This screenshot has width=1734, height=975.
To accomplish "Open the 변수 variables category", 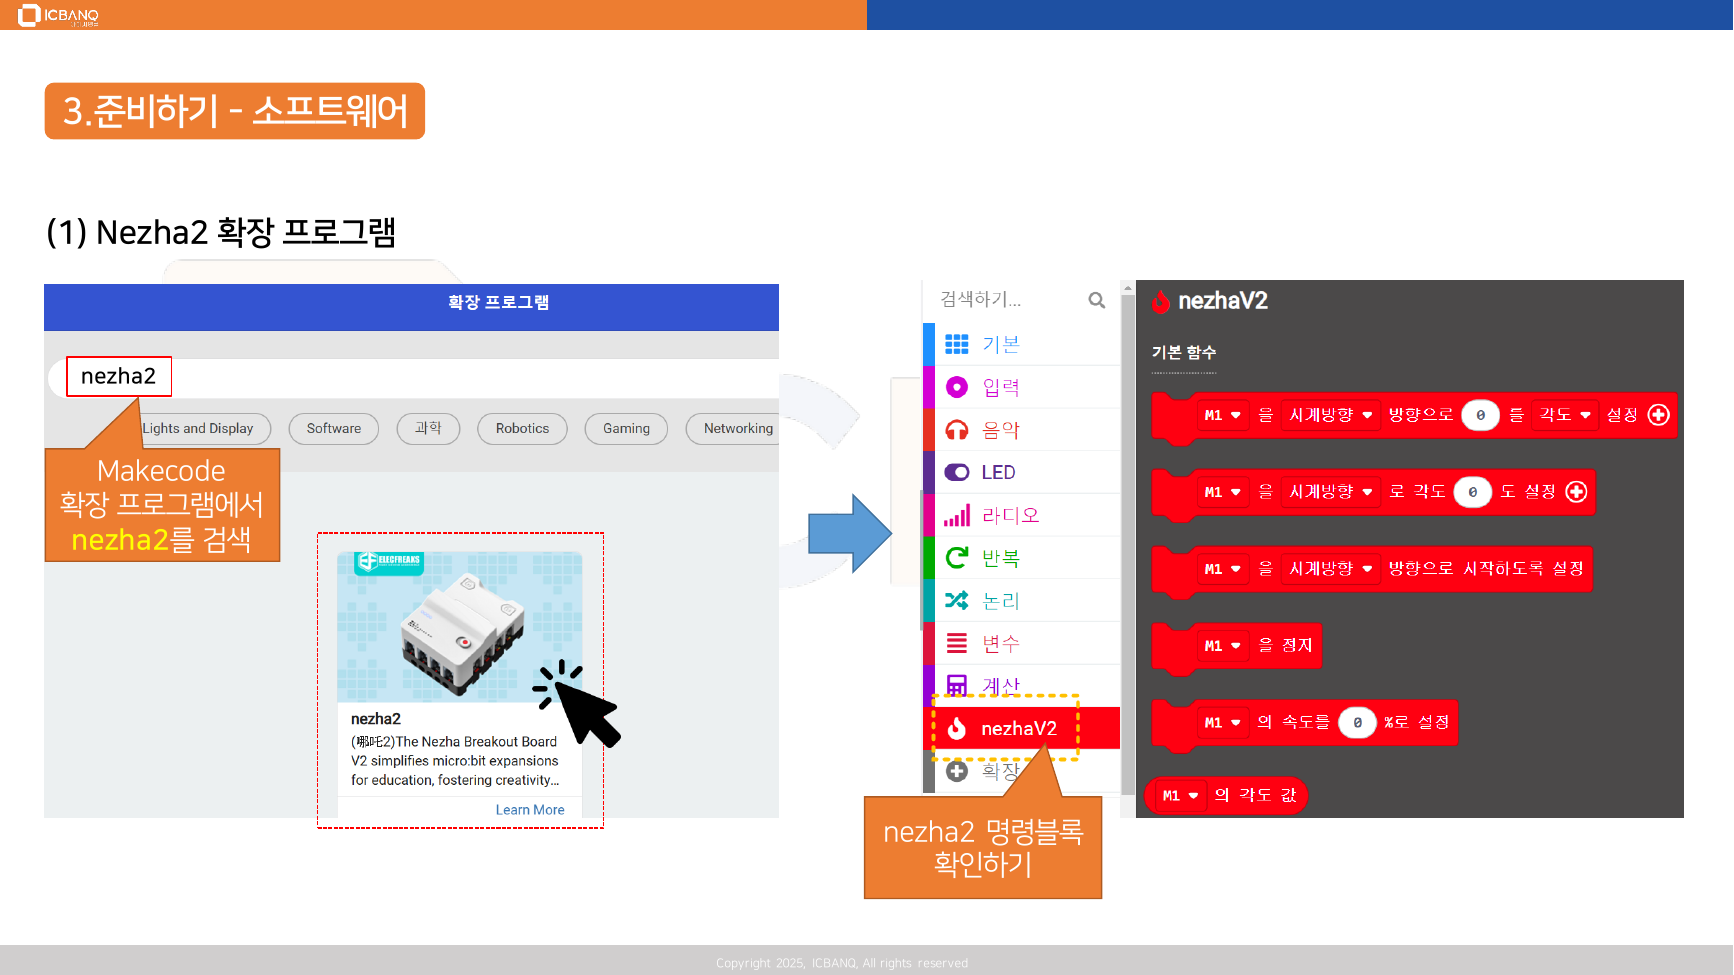I will [x=1022, y=643].
